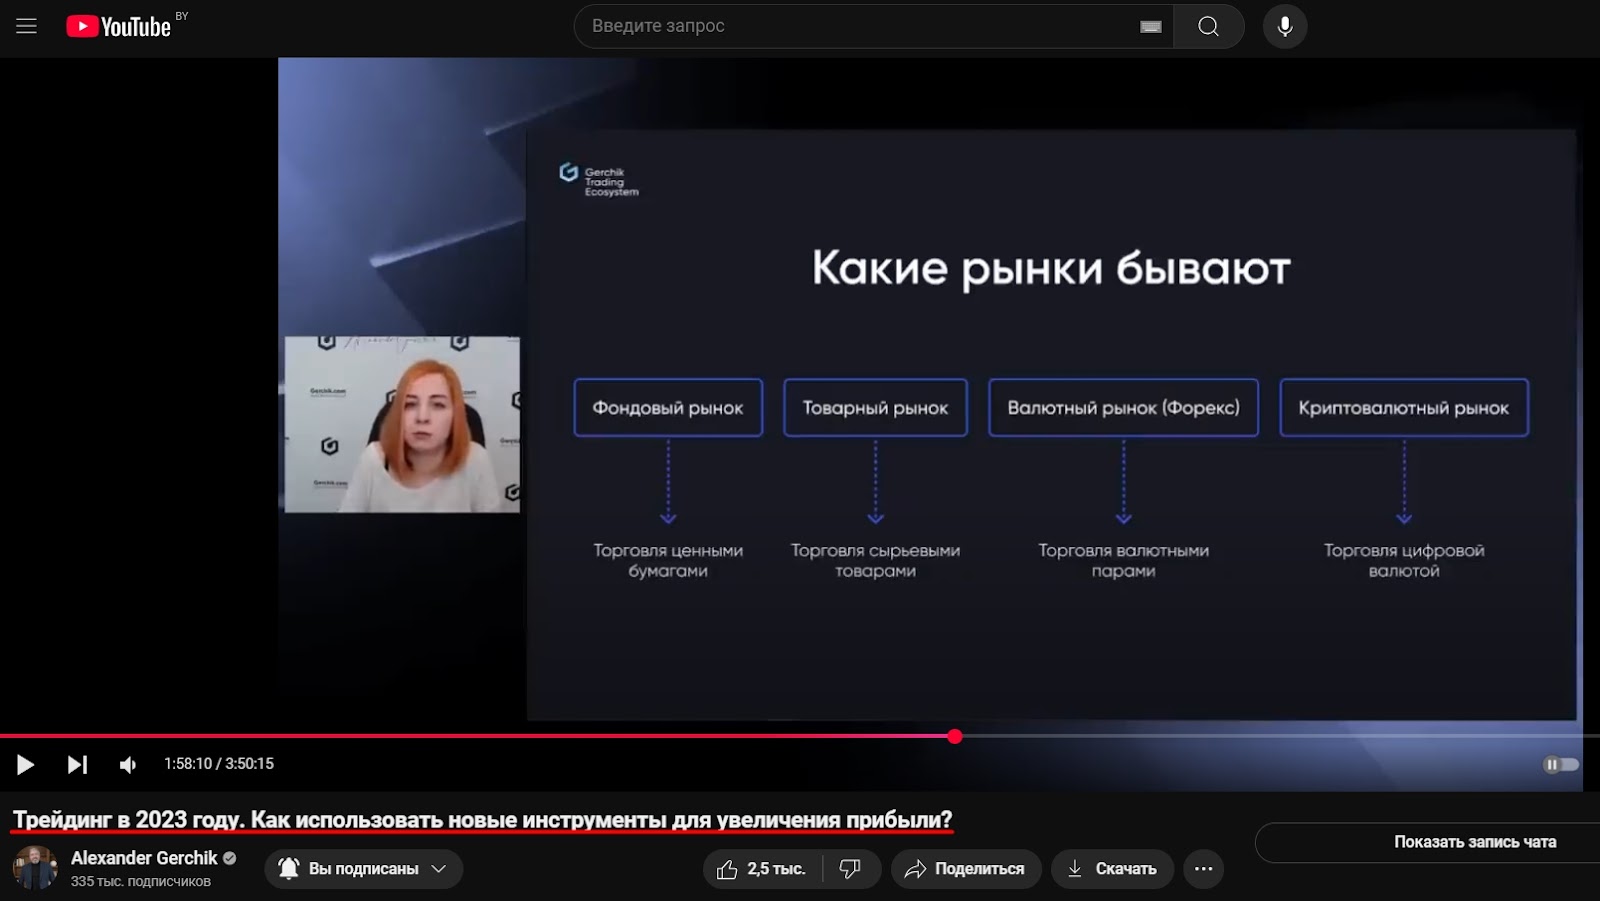Click the 'Торговля цифровой валютой' slide text
The height and width of the screenshot is (901, 1600).
coord(1404,560)
